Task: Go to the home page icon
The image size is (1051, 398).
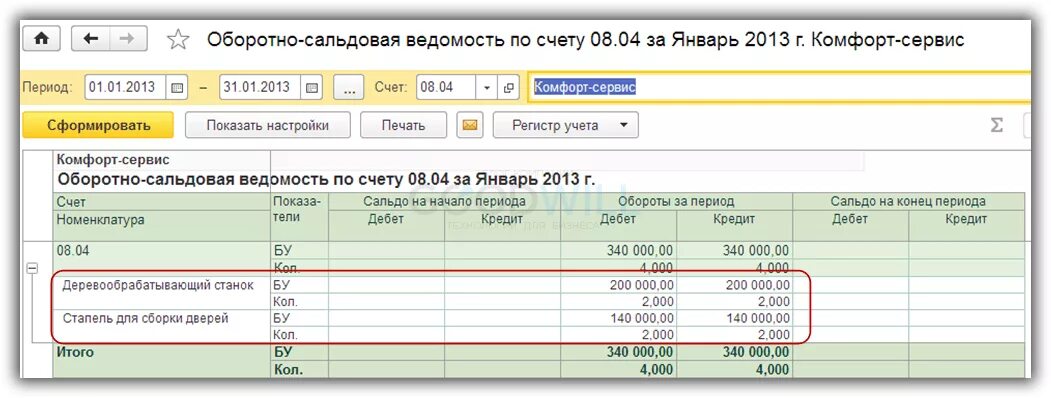Action: 42,39
